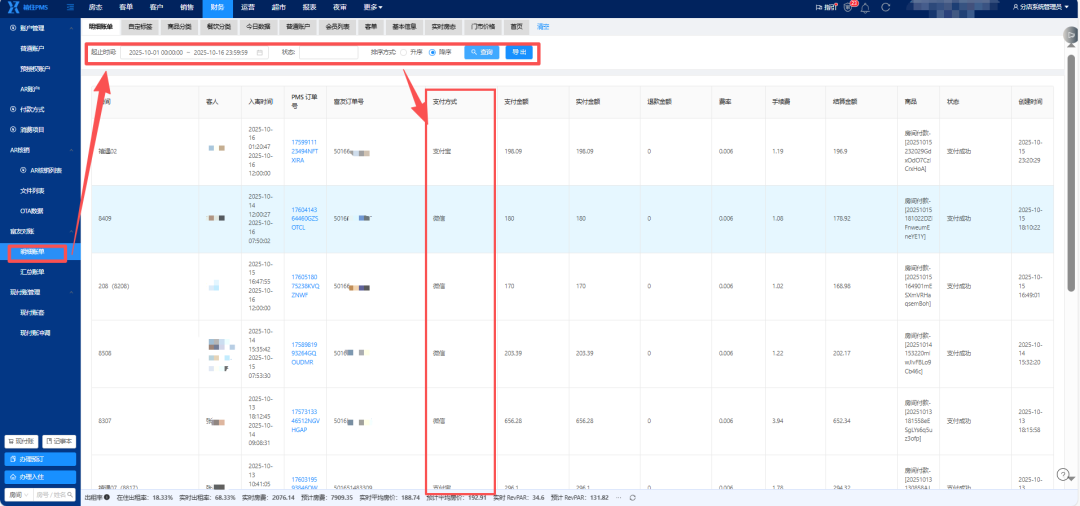This screenshot has height=506, width=1080.
Task: Open 汇总账单 in the sidebar
Action: 33,272
